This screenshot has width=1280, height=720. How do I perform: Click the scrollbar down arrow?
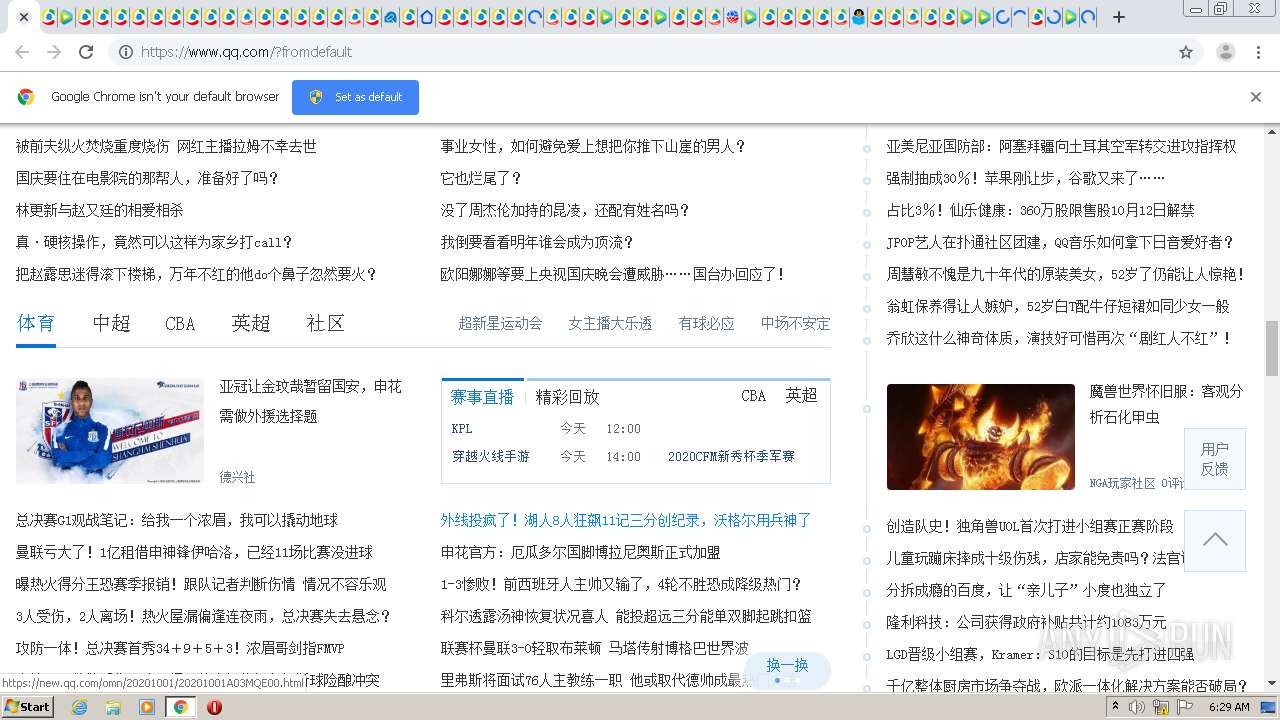(1271, 684)
